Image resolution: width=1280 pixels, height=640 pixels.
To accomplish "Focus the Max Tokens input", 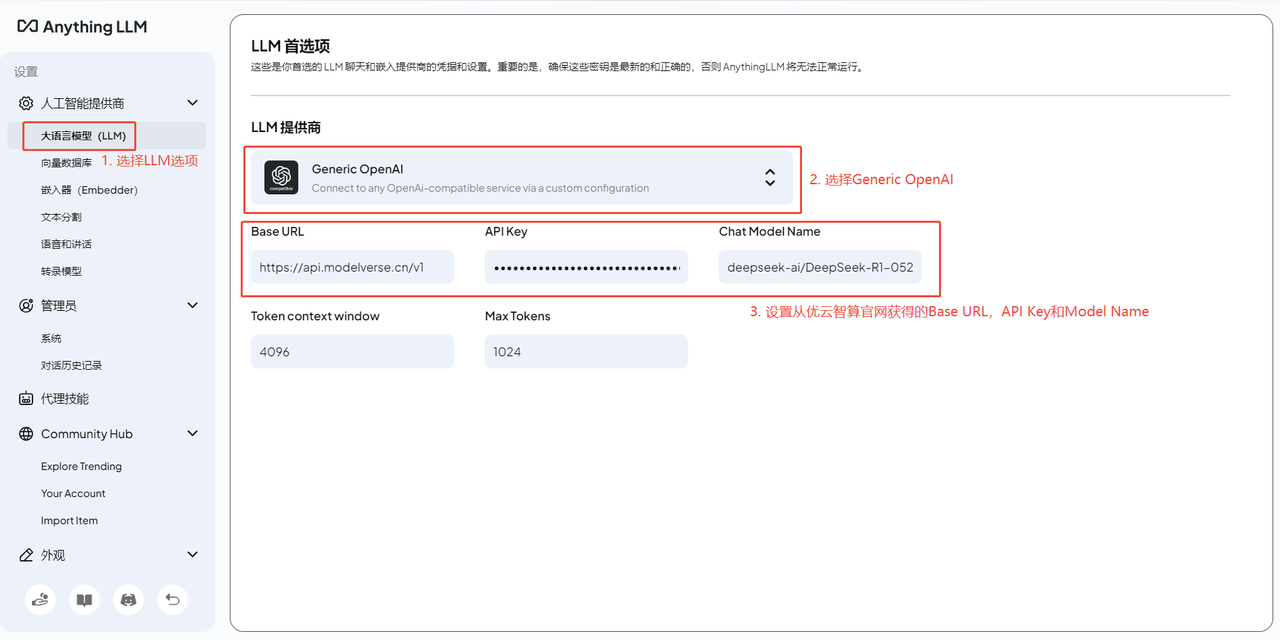I will pyautogui.click(x=586, y=351).
